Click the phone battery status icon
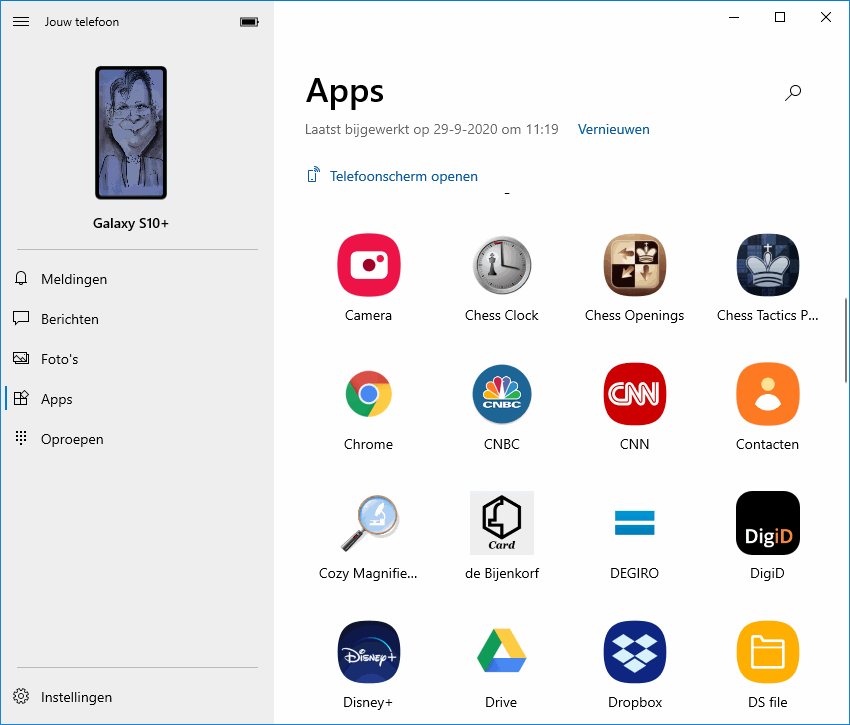The image size is (850, 725). pos(249,22)
